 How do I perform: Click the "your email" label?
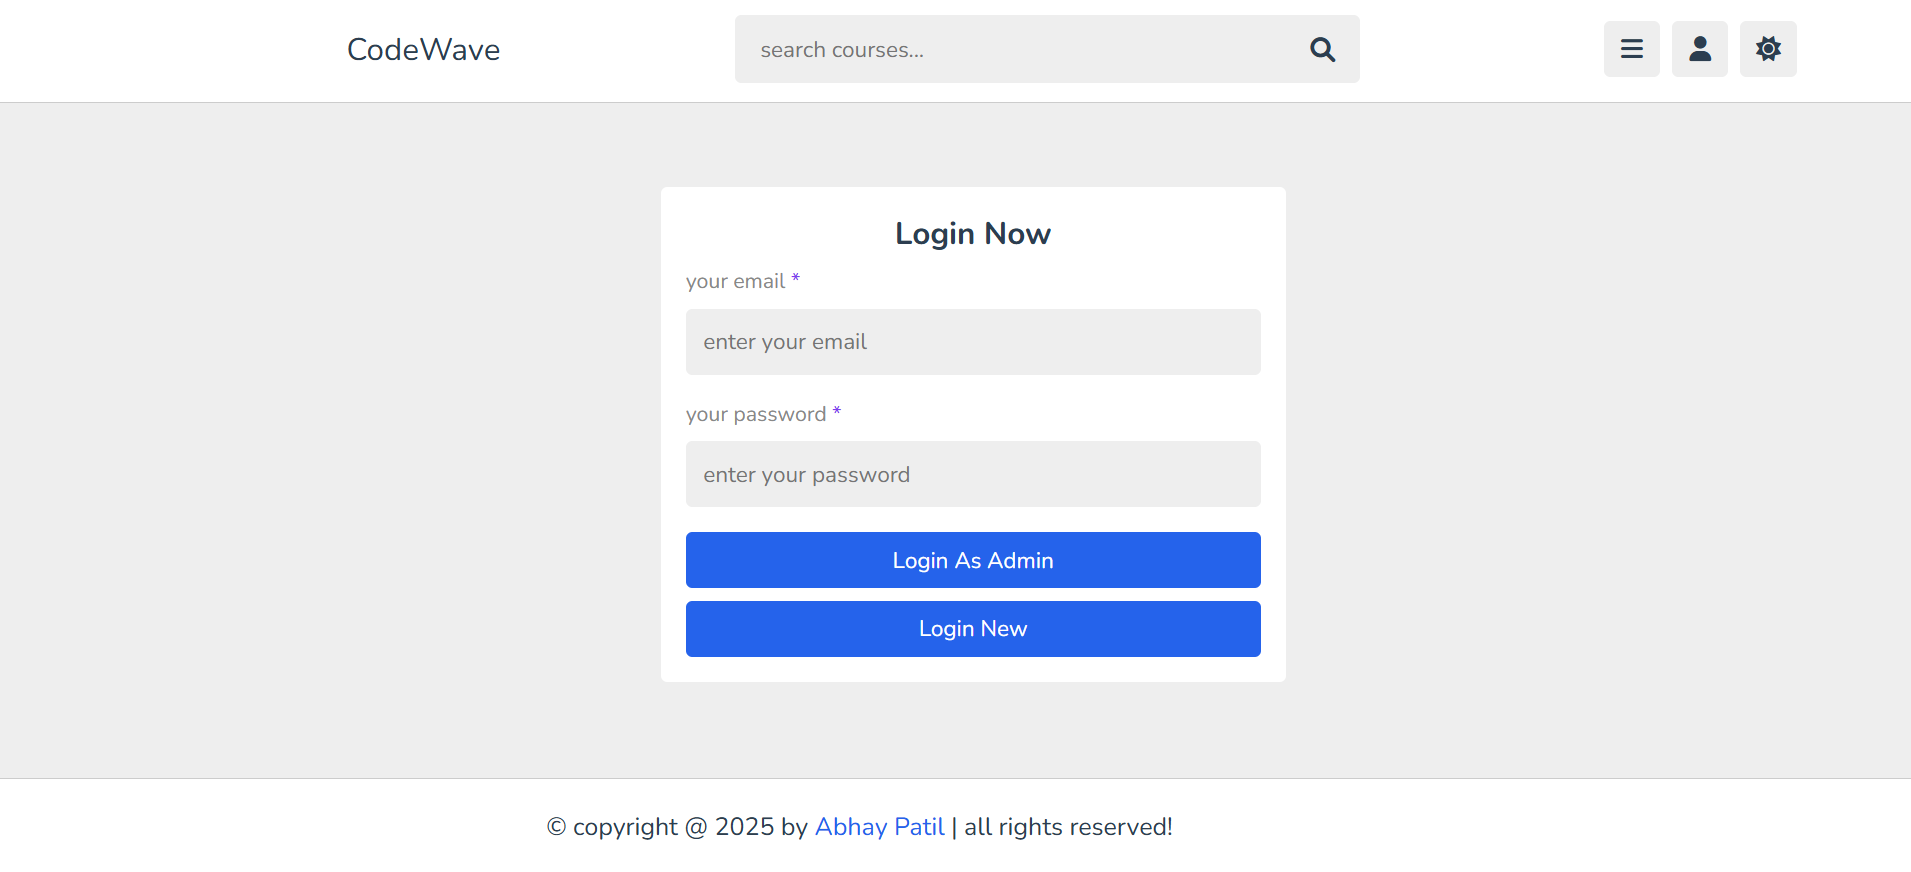click(735, 282)
